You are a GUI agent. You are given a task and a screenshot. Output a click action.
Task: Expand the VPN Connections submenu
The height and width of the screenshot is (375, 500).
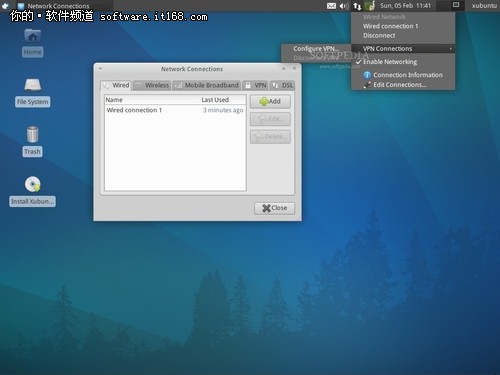[403, 49]
